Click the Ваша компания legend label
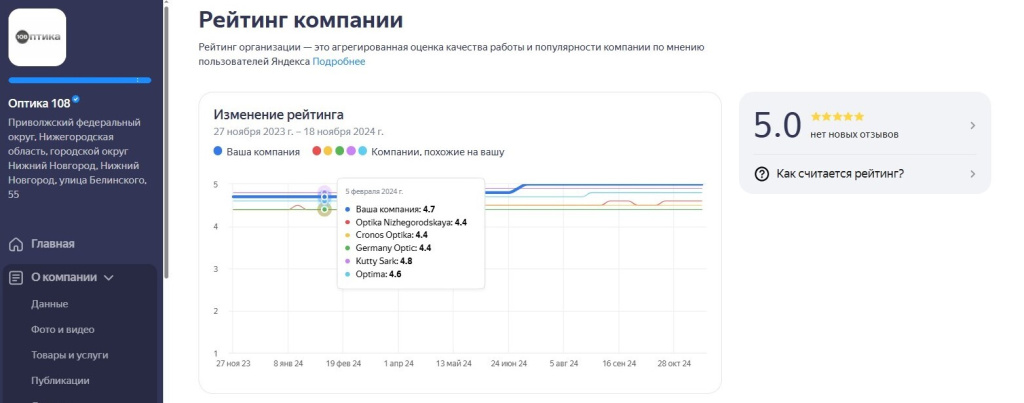 coord(263,152)
